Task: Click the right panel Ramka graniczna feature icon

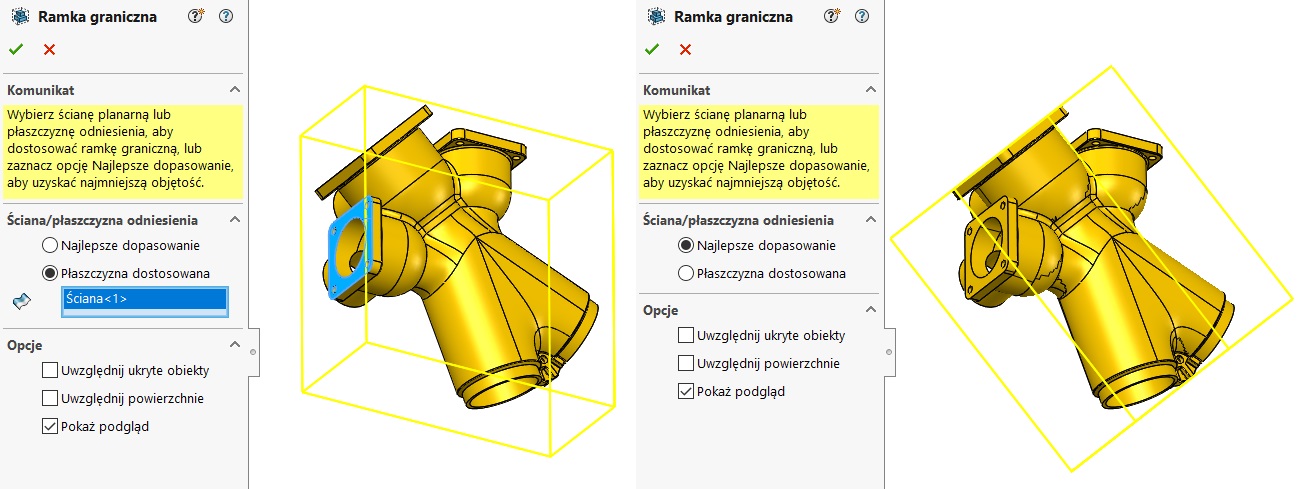Action: [x=656, y=16]
